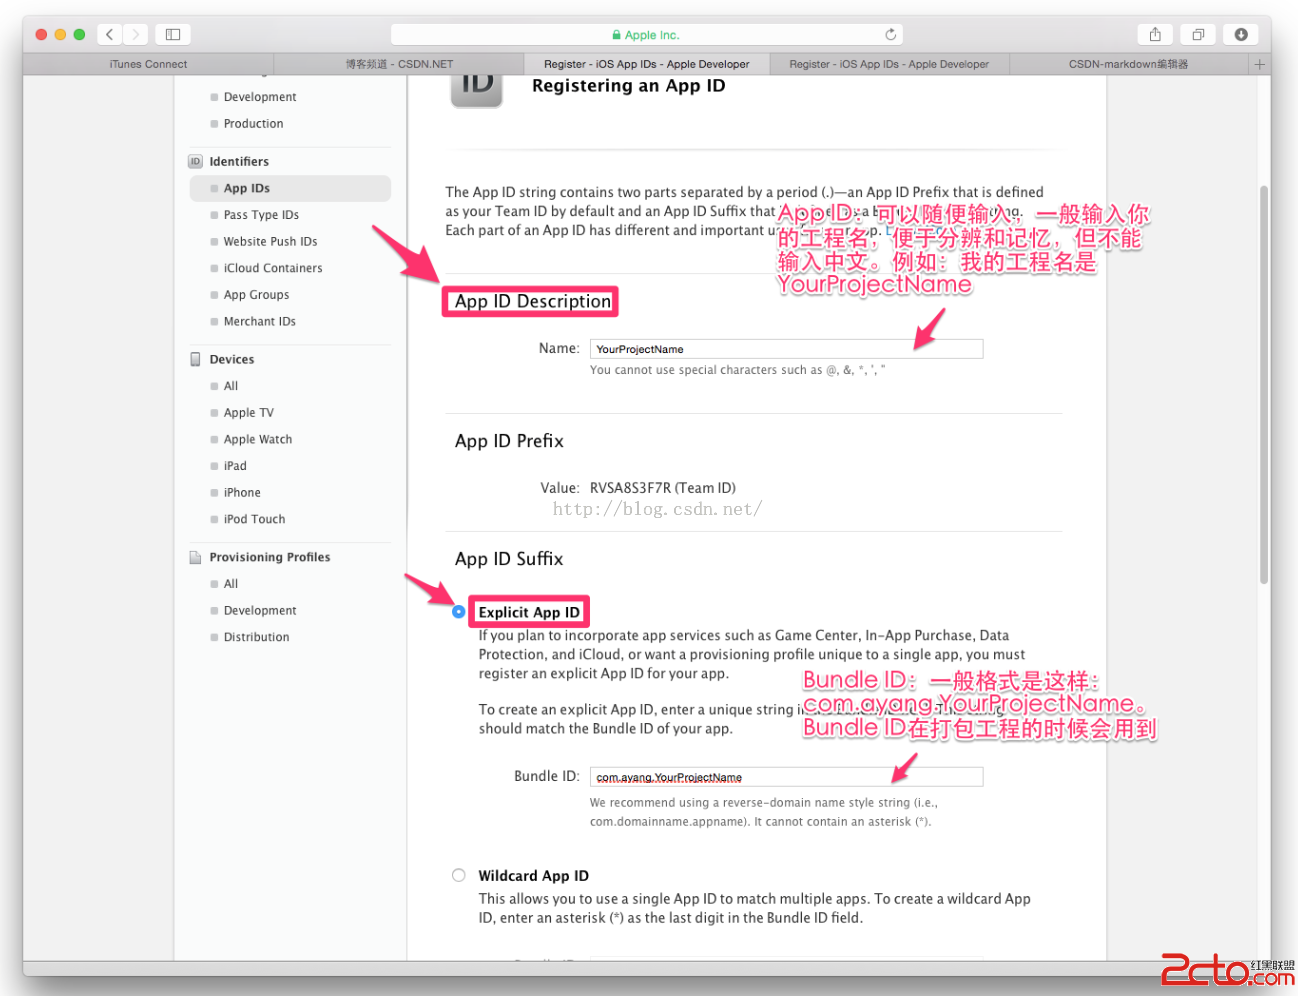Open iCloud Containers in the sidebar
Screen dimensions: 1298x996
coord(273,268)
